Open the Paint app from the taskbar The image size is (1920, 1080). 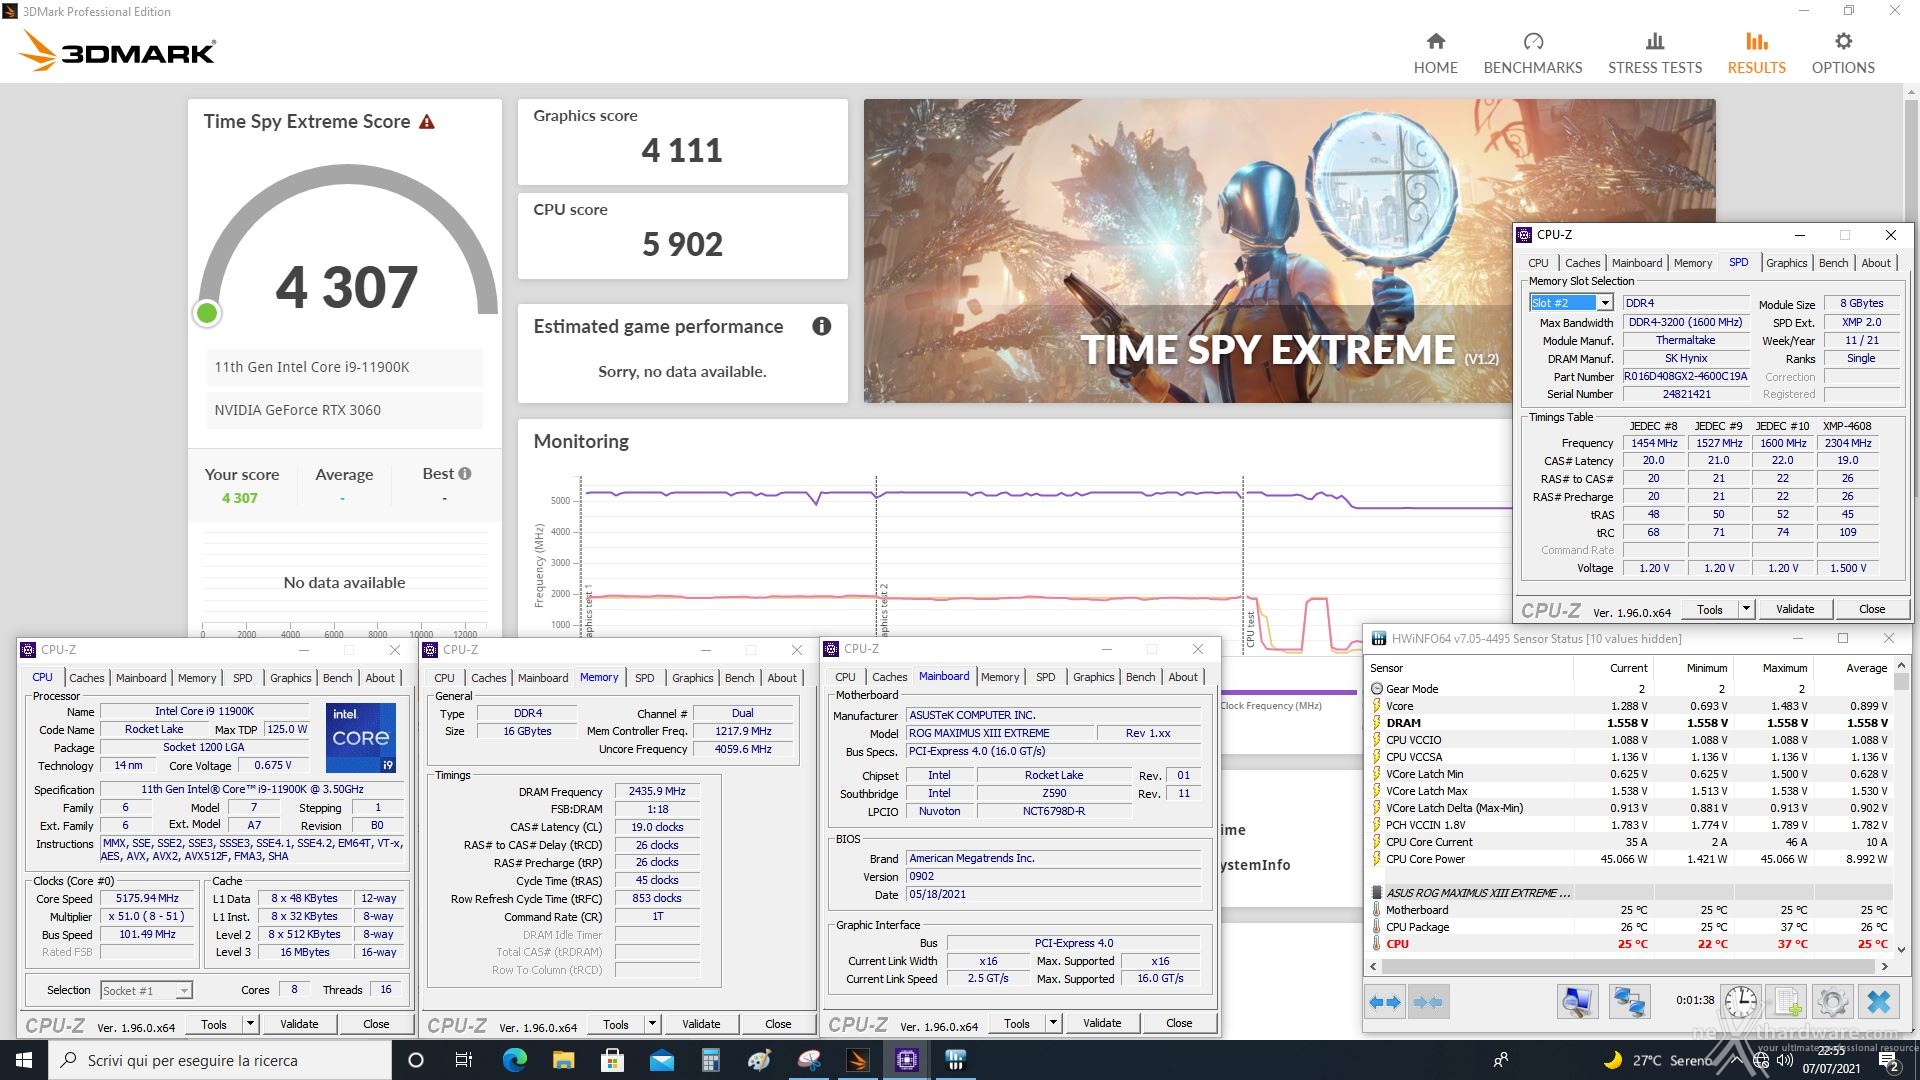pos(759,1060)
